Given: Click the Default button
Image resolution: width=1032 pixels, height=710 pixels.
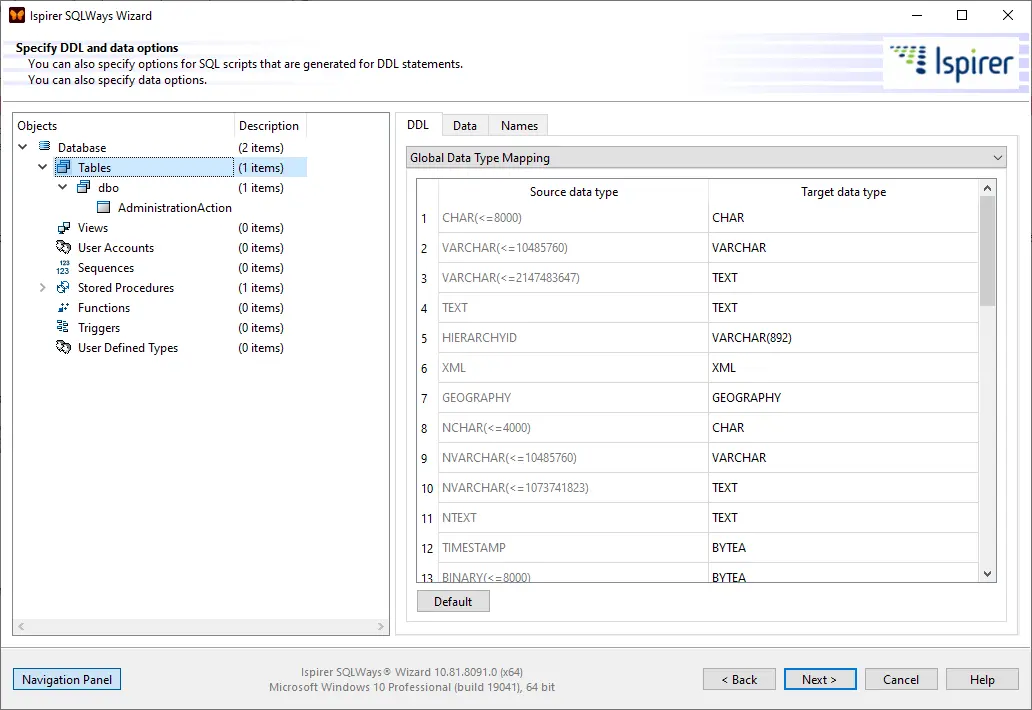Looking at the screenshot, I should point(453,601).
